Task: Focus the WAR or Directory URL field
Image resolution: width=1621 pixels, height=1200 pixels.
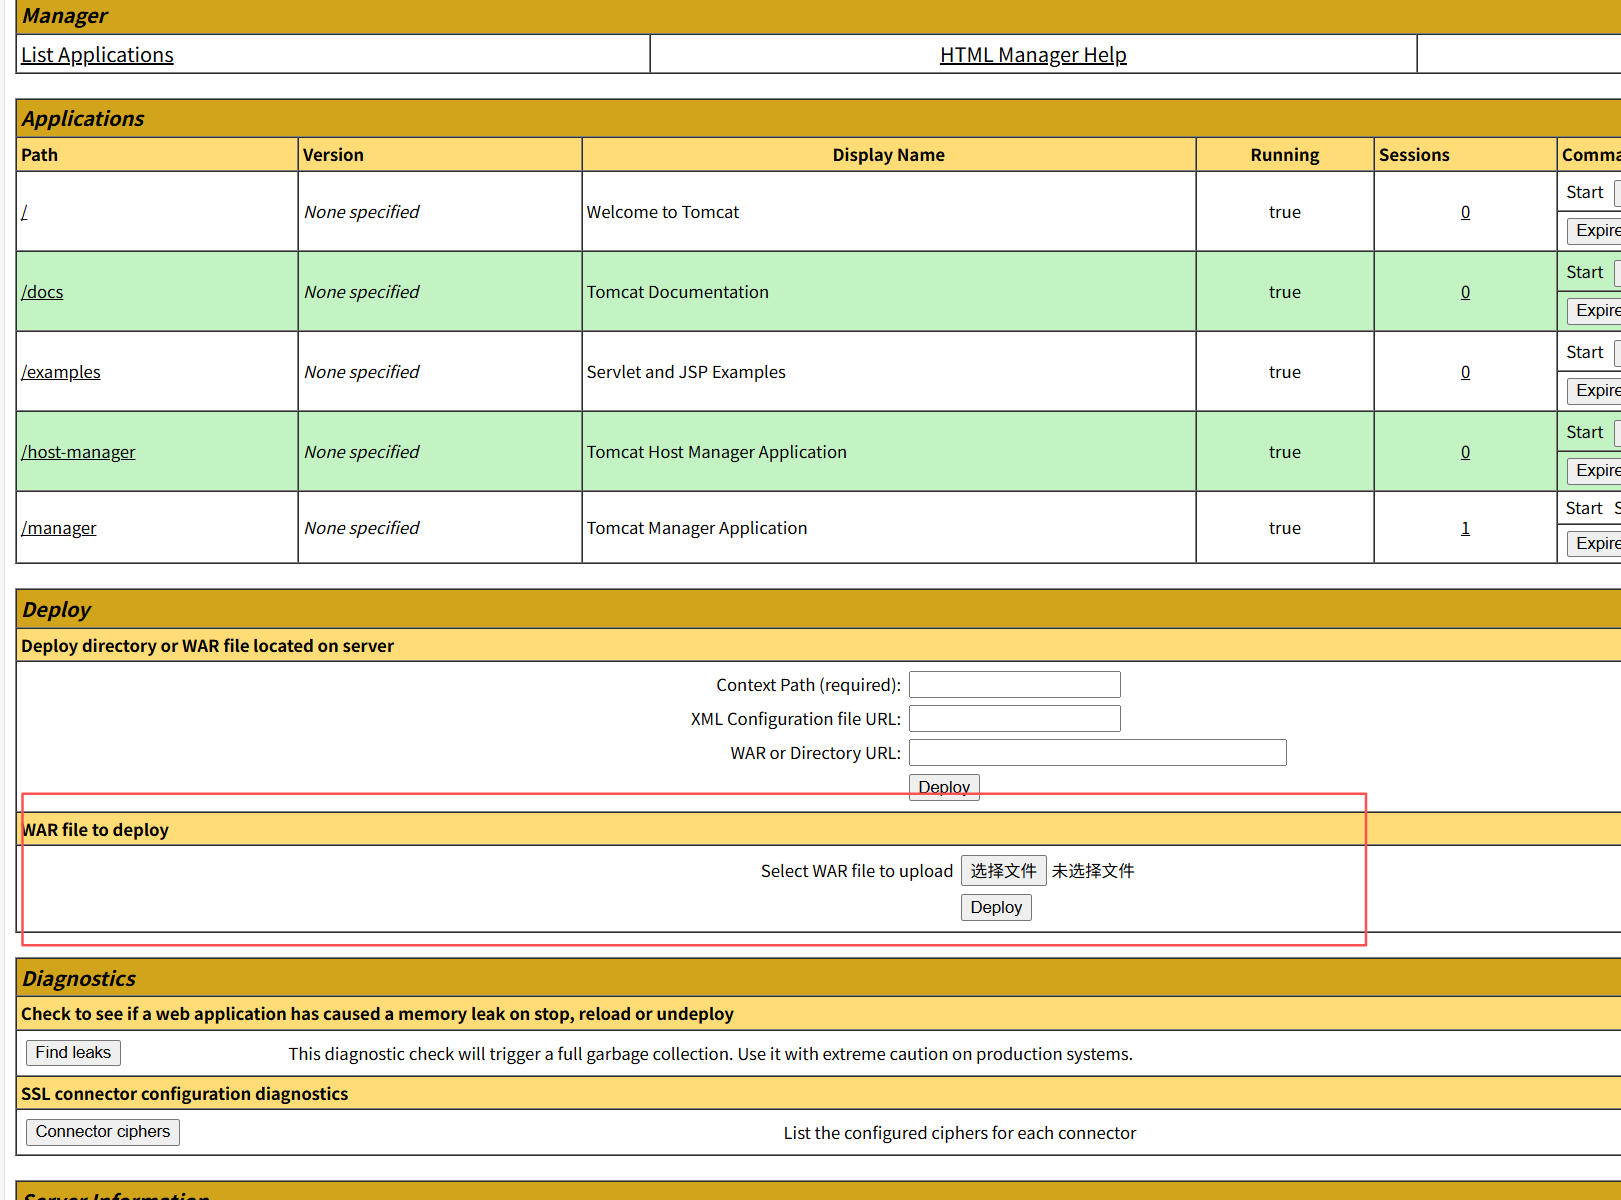Action: (1098, 753)
